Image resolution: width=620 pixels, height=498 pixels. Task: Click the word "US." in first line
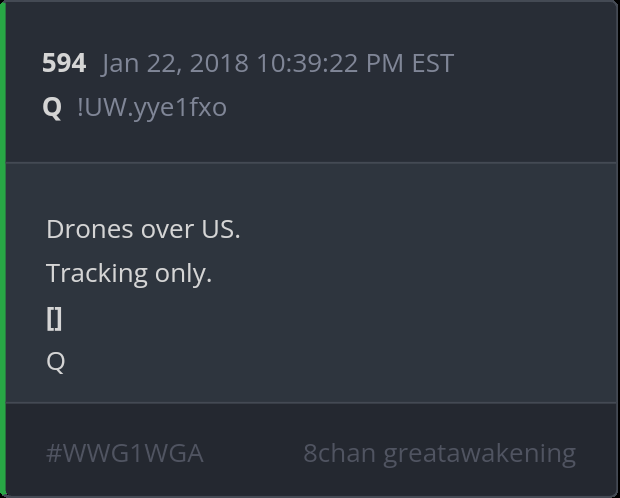click(218, 229)
